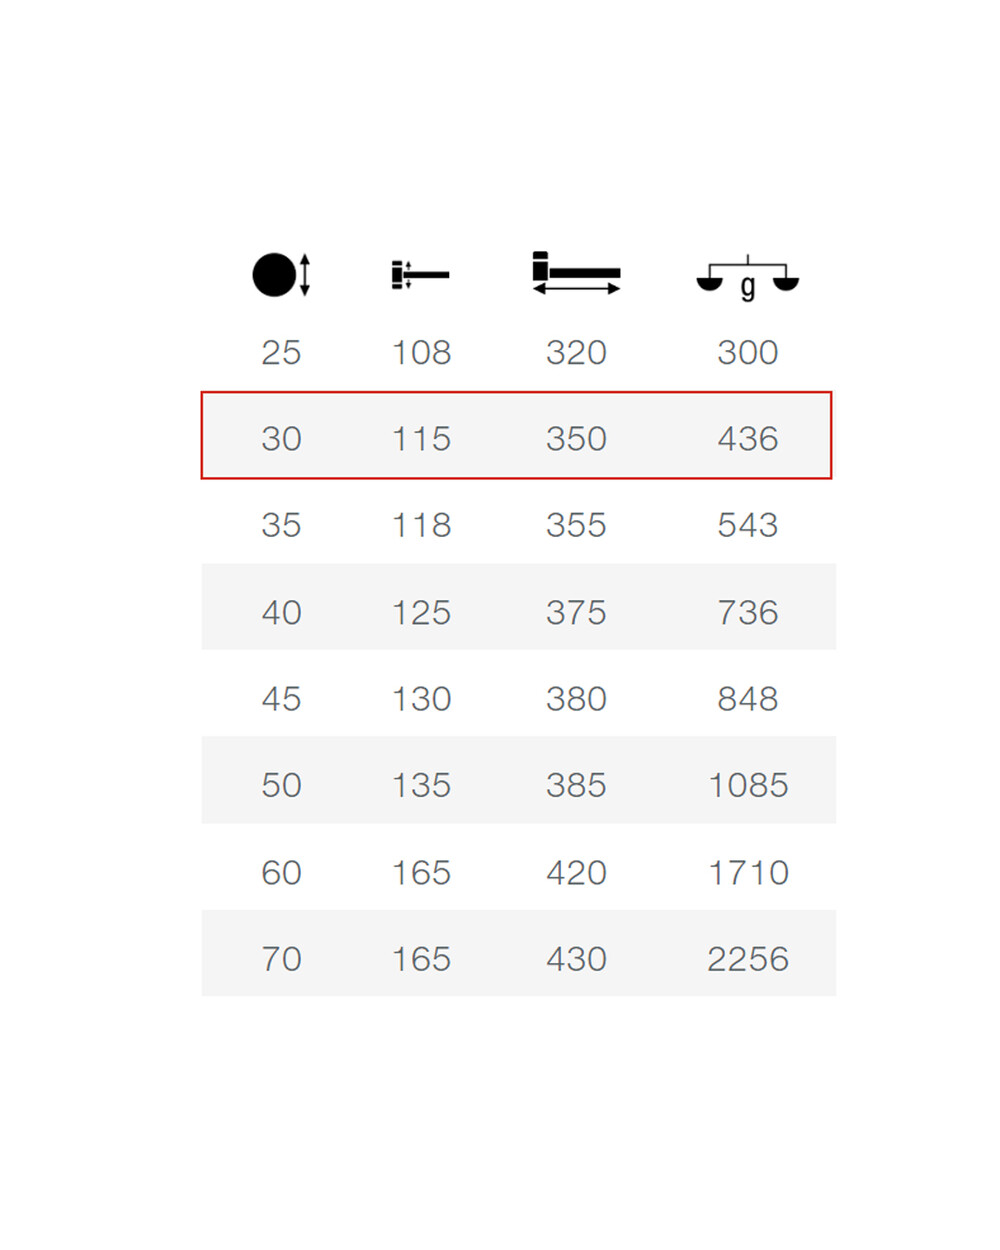Click the total length value 320
The width and height of the screenshot is (1000, 1250).
(576, 353)
